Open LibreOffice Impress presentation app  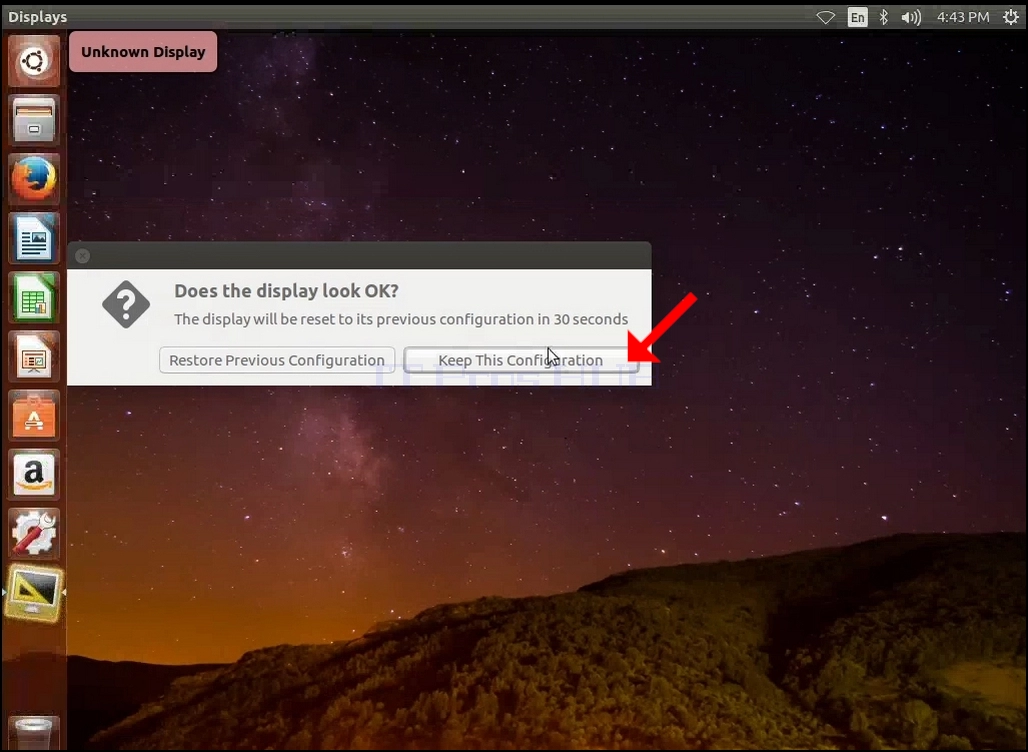(x=34, y=357)
